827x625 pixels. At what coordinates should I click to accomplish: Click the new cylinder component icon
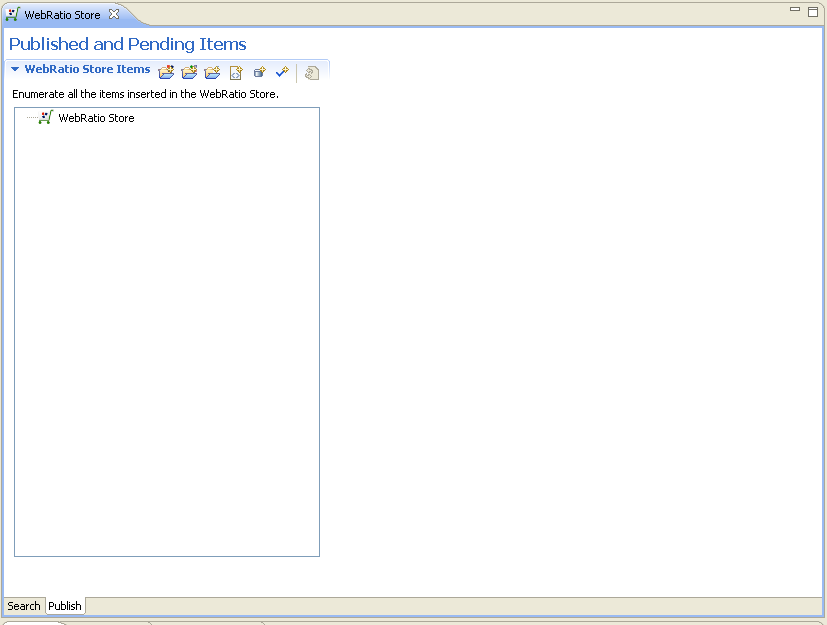tap(259, 72)
